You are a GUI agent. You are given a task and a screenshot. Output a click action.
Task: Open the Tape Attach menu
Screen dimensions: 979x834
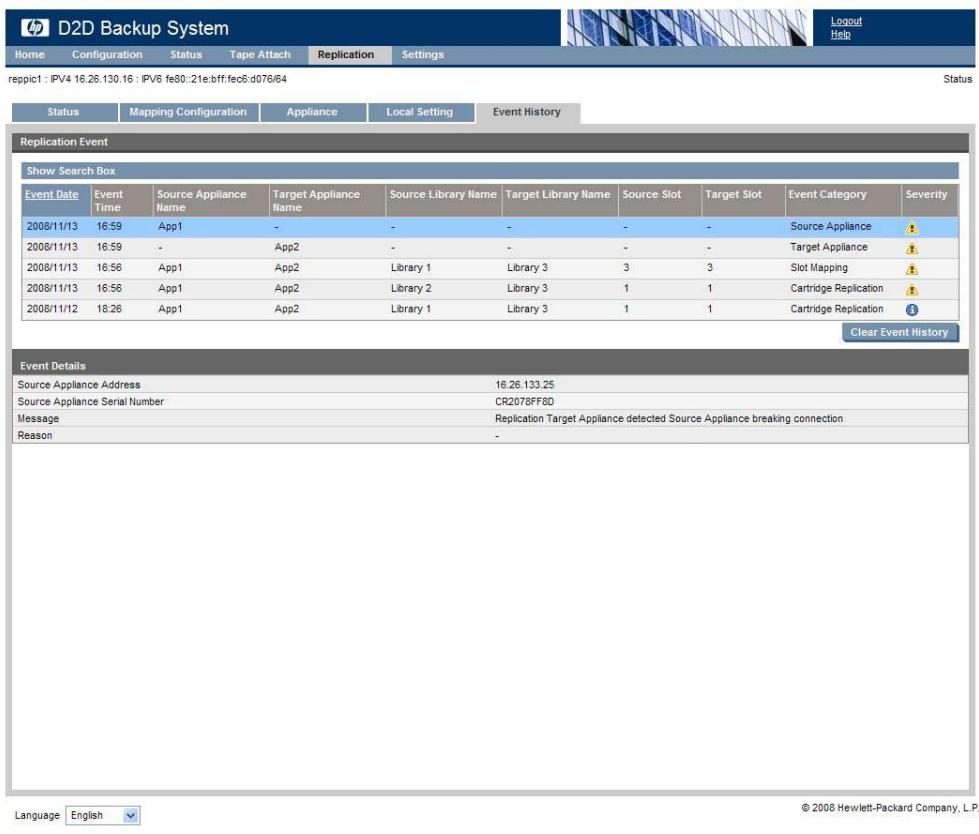[x=260, y=55]
